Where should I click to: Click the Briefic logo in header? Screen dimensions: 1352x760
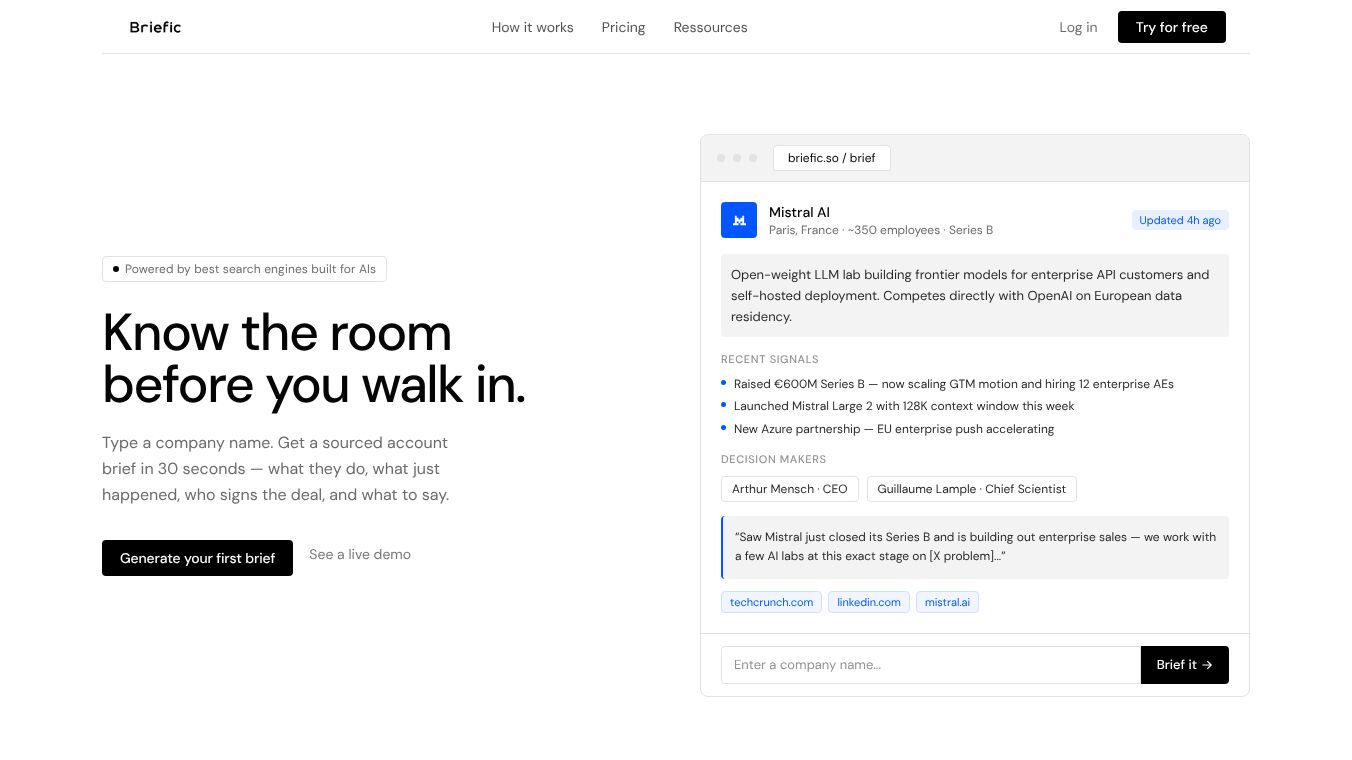pyautogui.click(x=155, y=27)
